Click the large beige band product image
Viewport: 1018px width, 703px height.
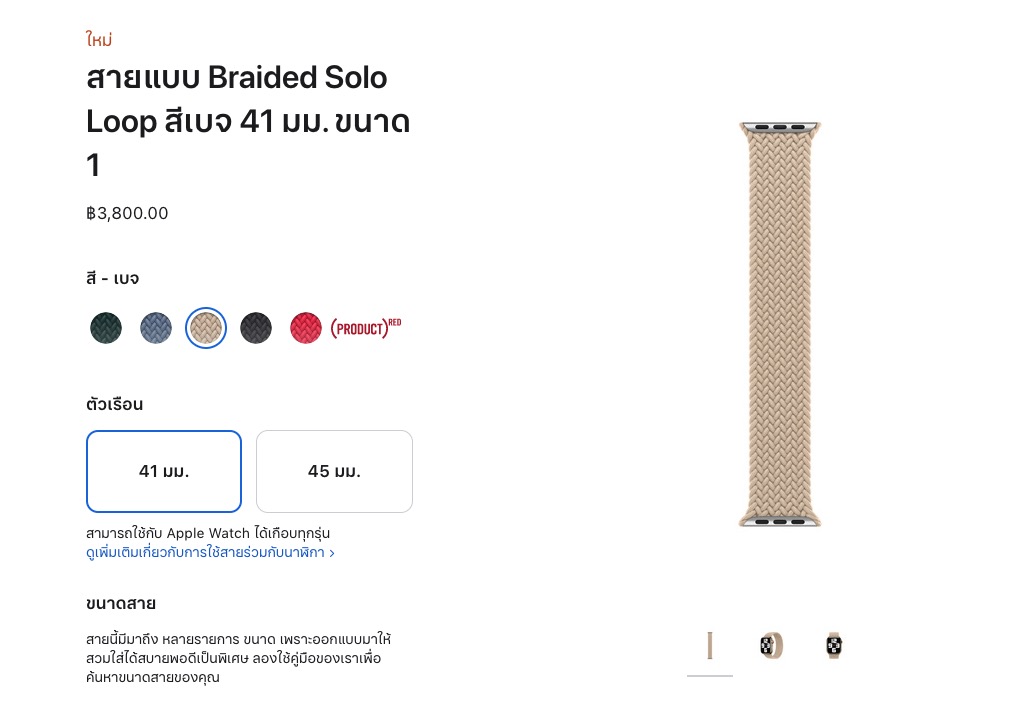[x=779, y=324]
